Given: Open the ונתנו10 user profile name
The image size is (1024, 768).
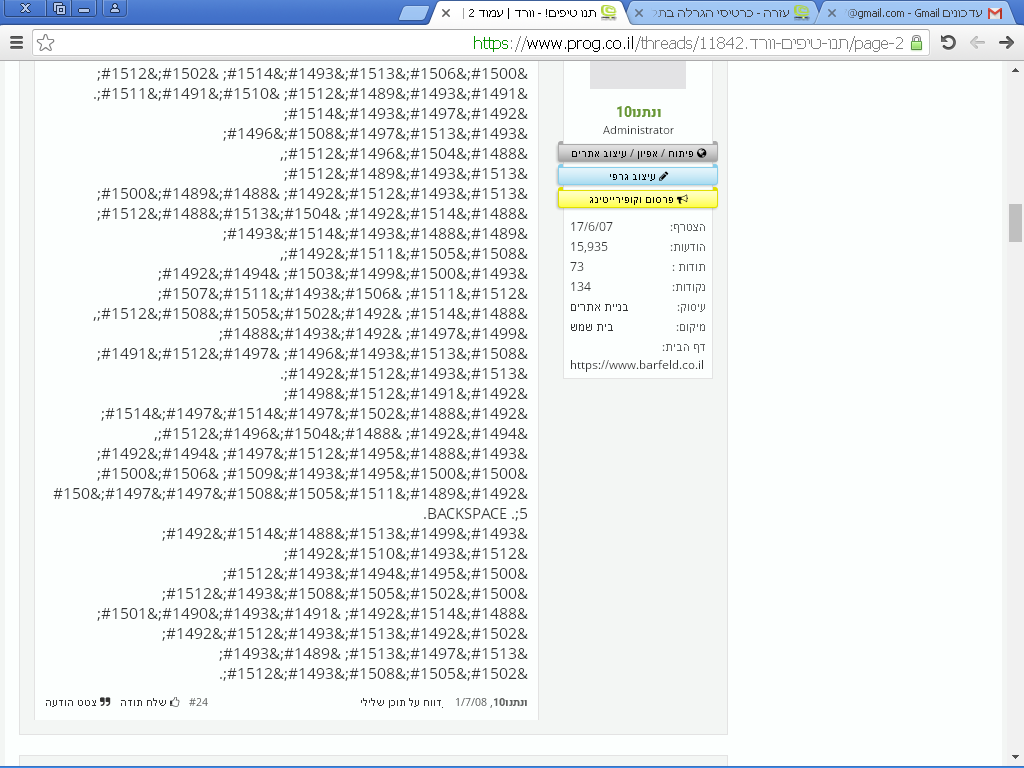Looking at the screenshot, I should (638, 112).
